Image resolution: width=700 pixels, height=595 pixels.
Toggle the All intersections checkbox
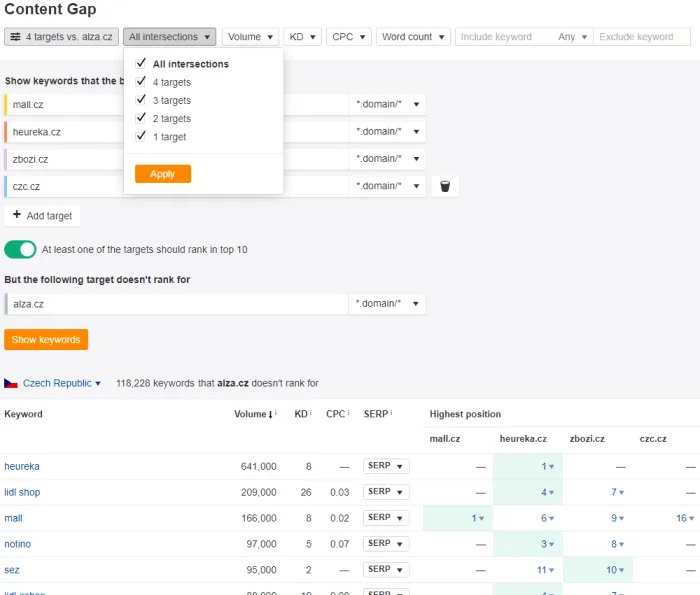click(141, 63)
